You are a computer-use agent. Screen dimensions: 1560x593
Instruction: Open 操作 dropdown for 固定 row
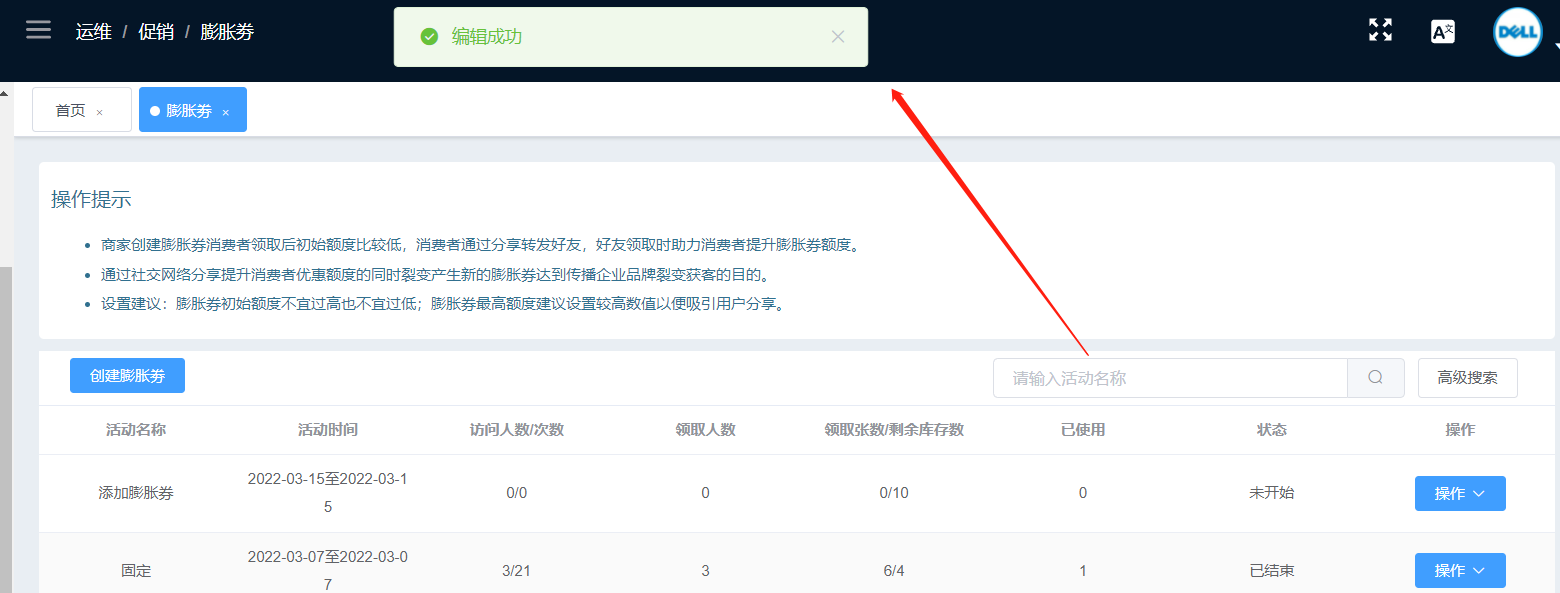[x=1460, y=570]
